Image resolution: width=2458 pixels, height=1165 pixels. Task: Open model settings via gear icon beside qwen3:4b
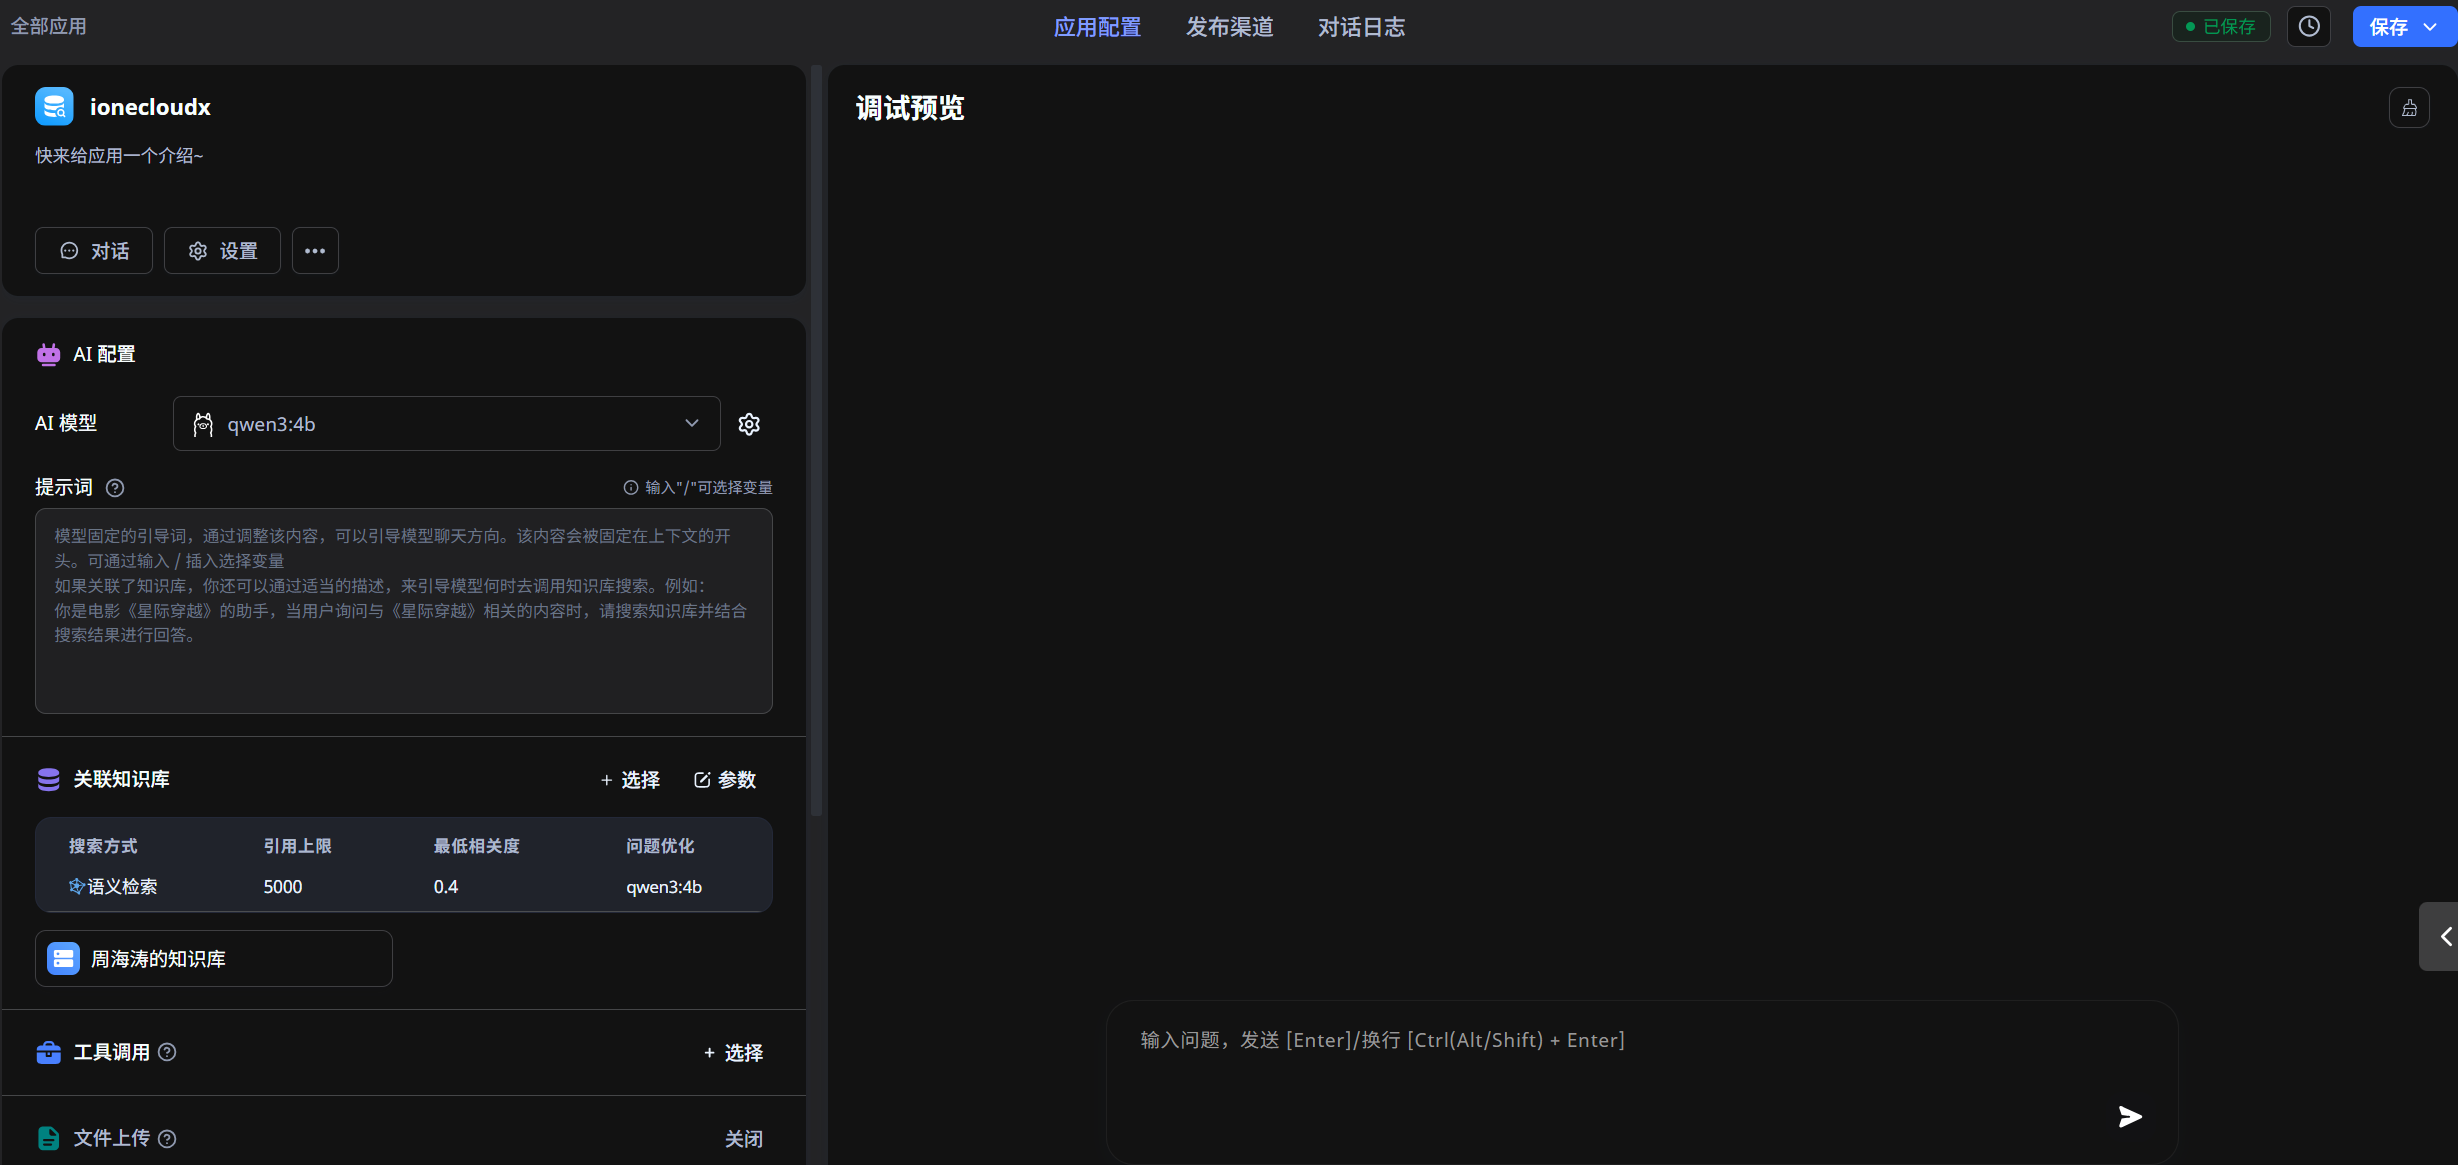pyautogui.click(x=749, y=423)
